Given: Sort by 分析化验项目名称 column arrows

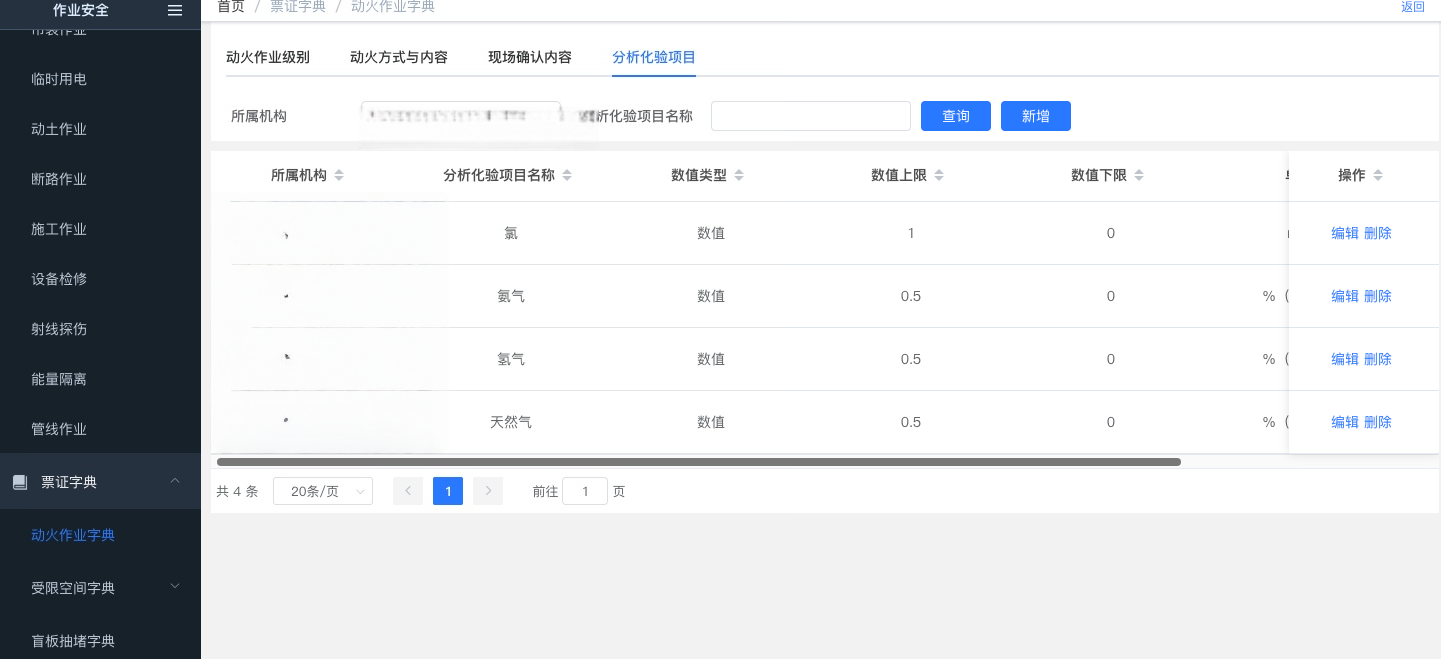Looking at the screenshot, I should coord(567,176).
